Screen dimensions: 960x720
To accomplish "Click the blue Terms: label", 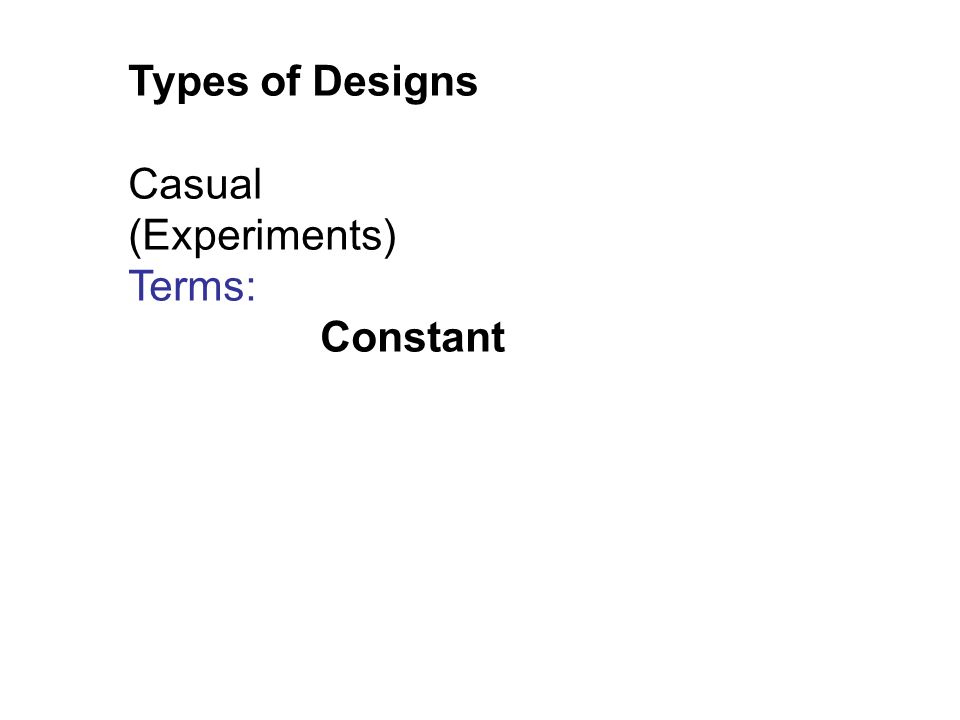I will (192, 286).
